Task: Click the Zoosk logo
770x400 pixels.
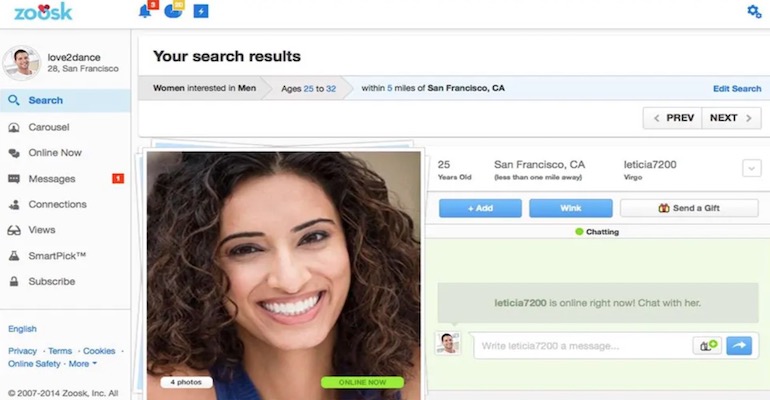Action: coord(44,13)
